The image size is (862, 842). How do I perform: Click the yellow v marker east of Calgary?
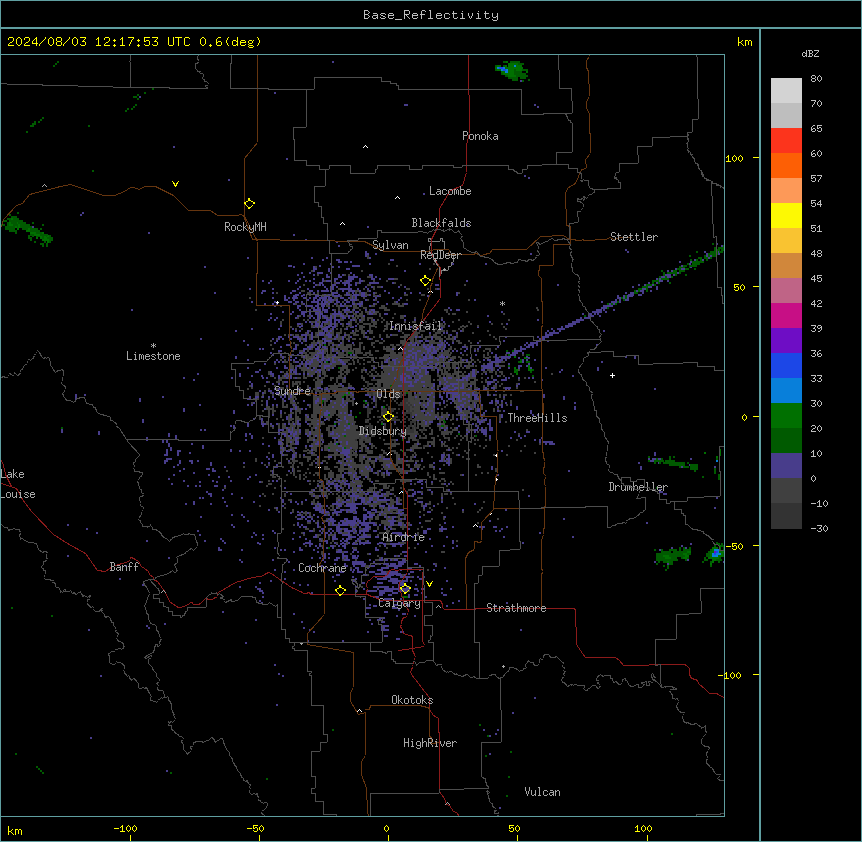coord(429,584)
